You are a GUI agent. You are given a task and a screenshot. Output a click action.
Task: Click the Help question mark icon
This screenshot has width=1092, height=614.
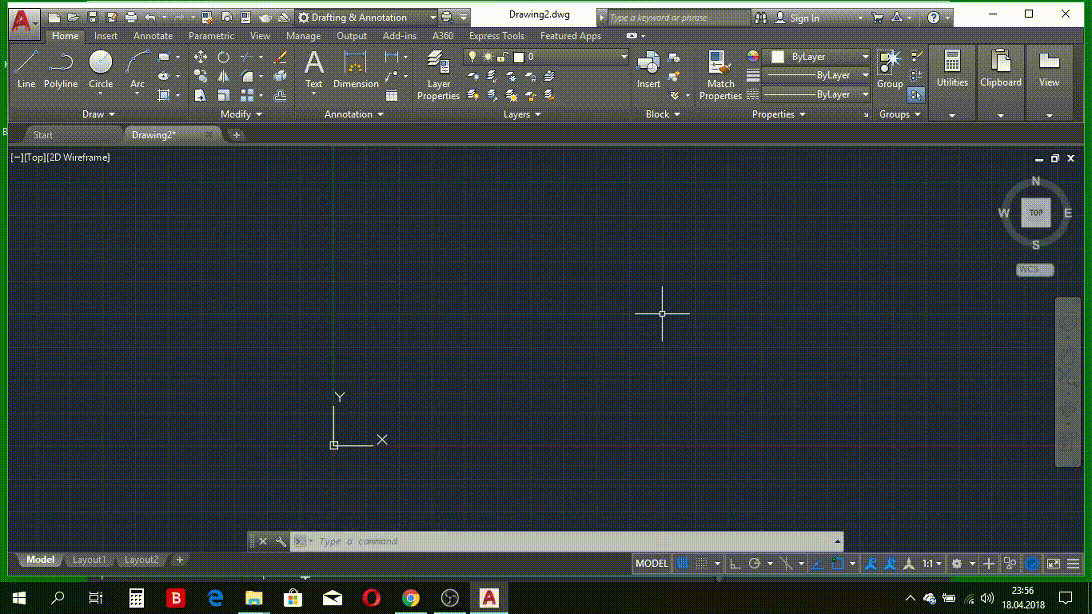(933, 17)
